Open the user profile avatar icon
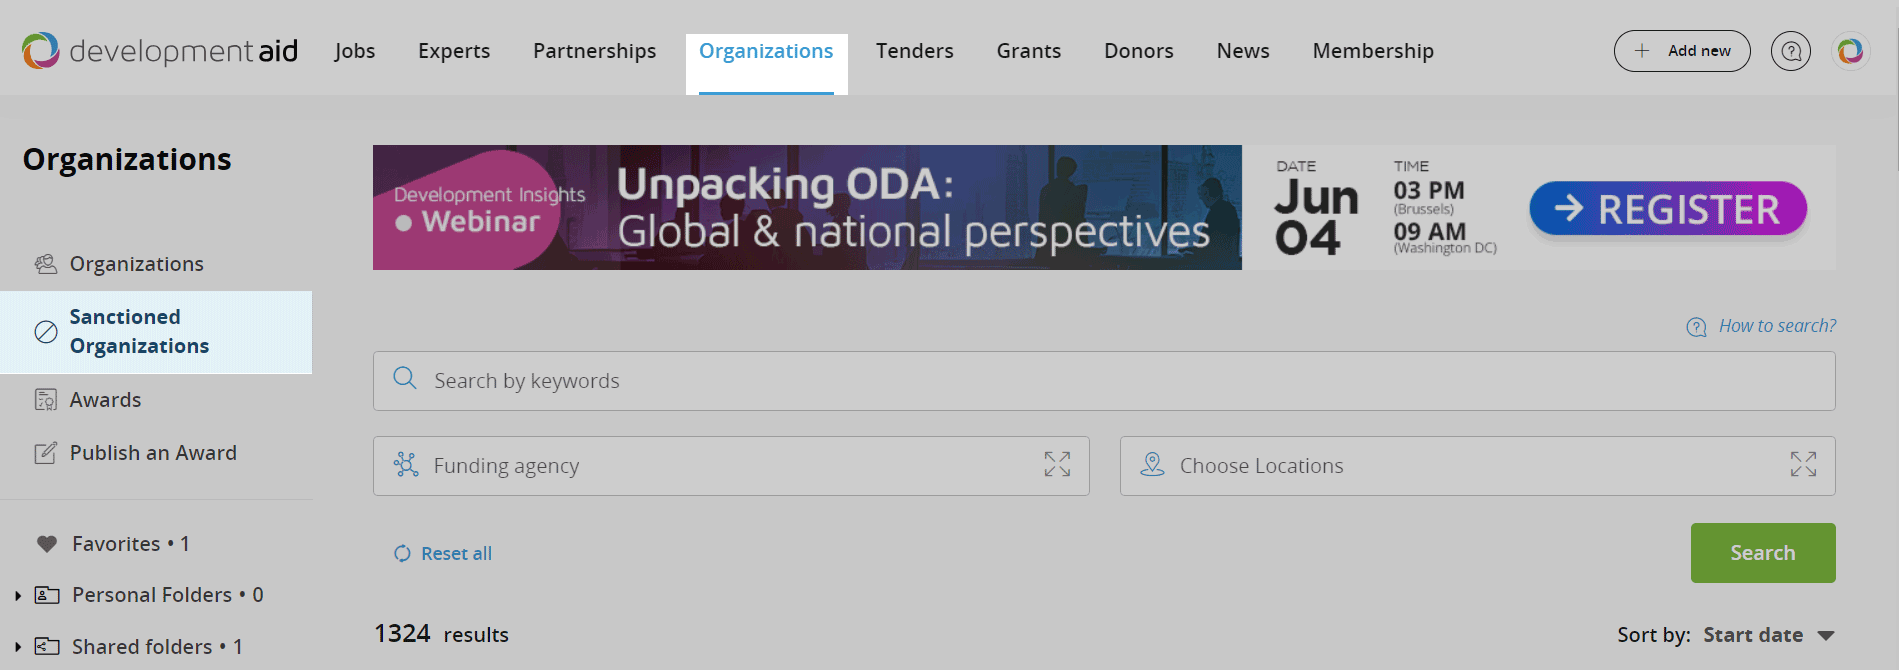The image size is (1899, 670). tap(1850, 51)
